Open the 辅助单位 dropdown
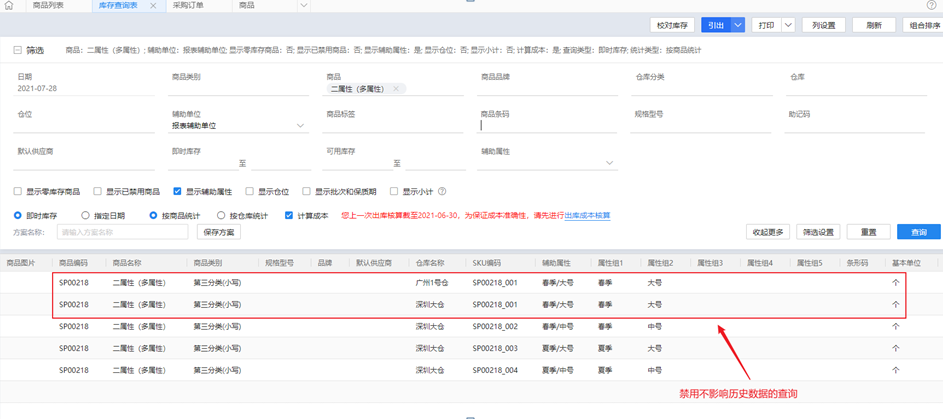Image resolution: width=943 pixels, height=419 pixels. (x=300, y=126)
